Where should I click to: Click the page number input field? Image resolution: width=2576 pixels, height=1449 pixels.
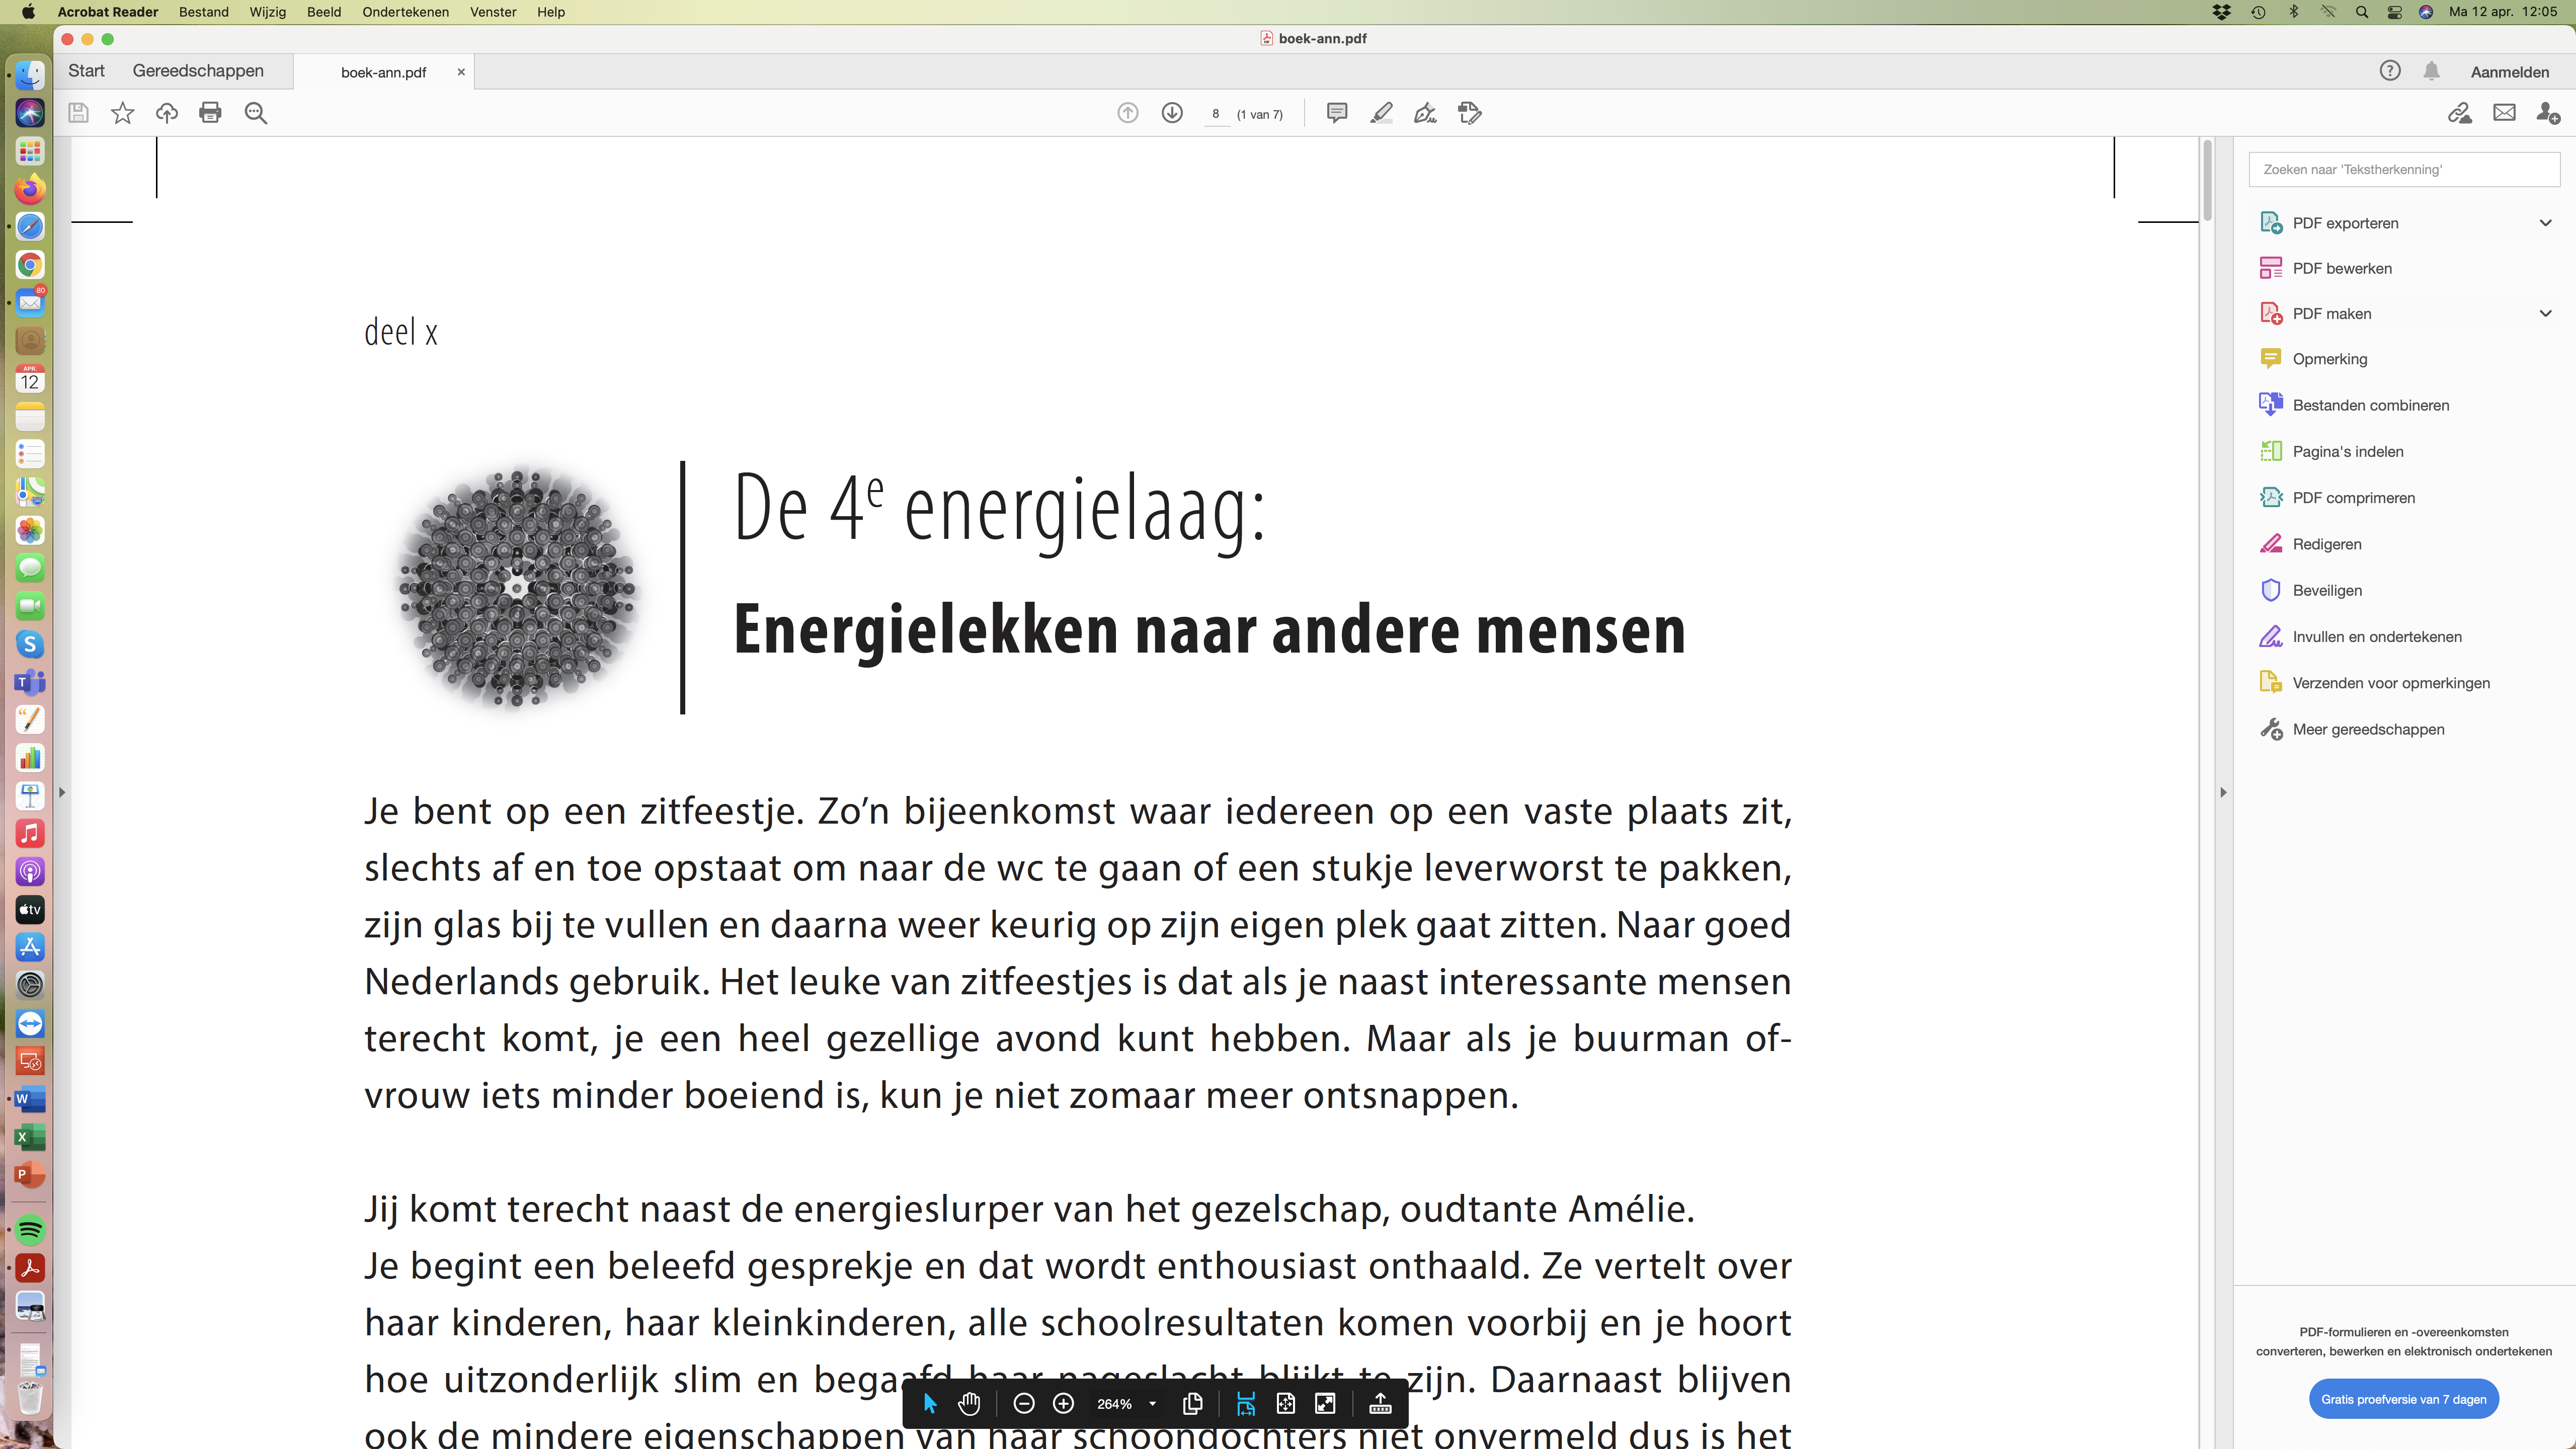[x=1215, y=114]
